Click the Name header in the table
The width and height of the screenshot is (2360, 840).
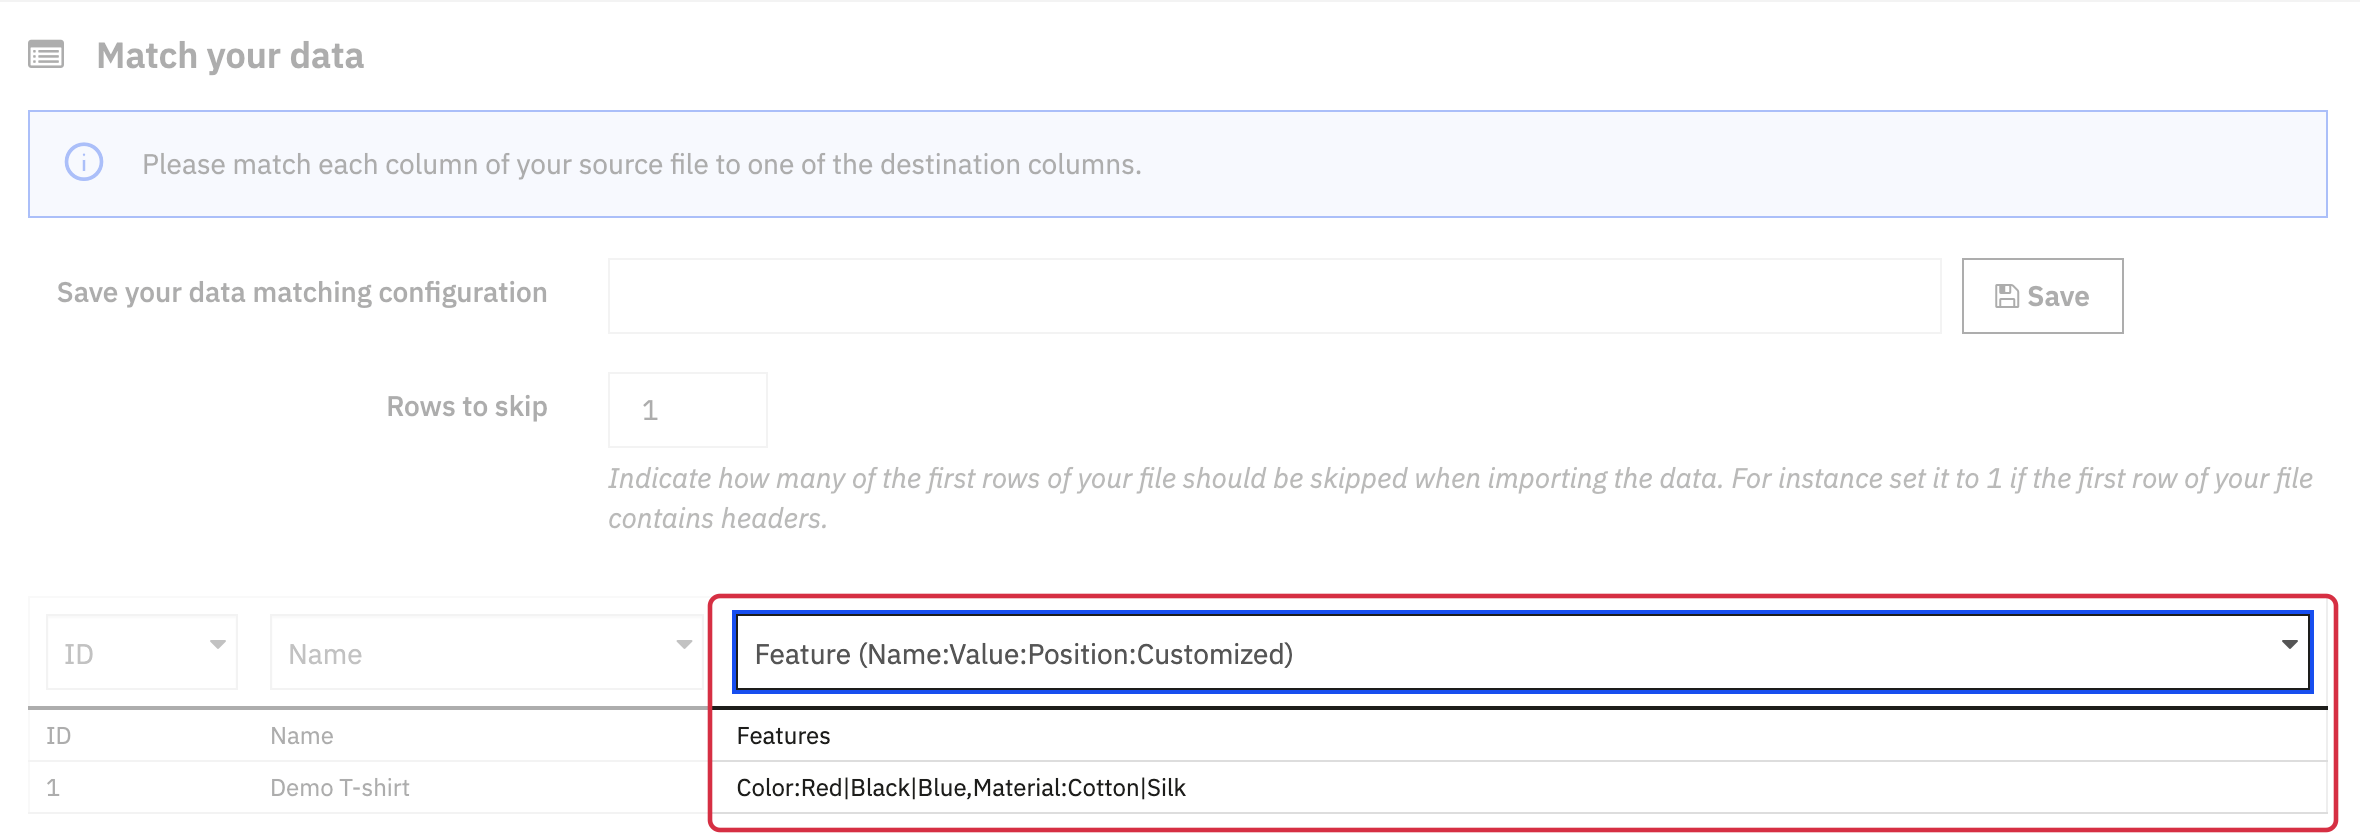click(x=302, y=736)
